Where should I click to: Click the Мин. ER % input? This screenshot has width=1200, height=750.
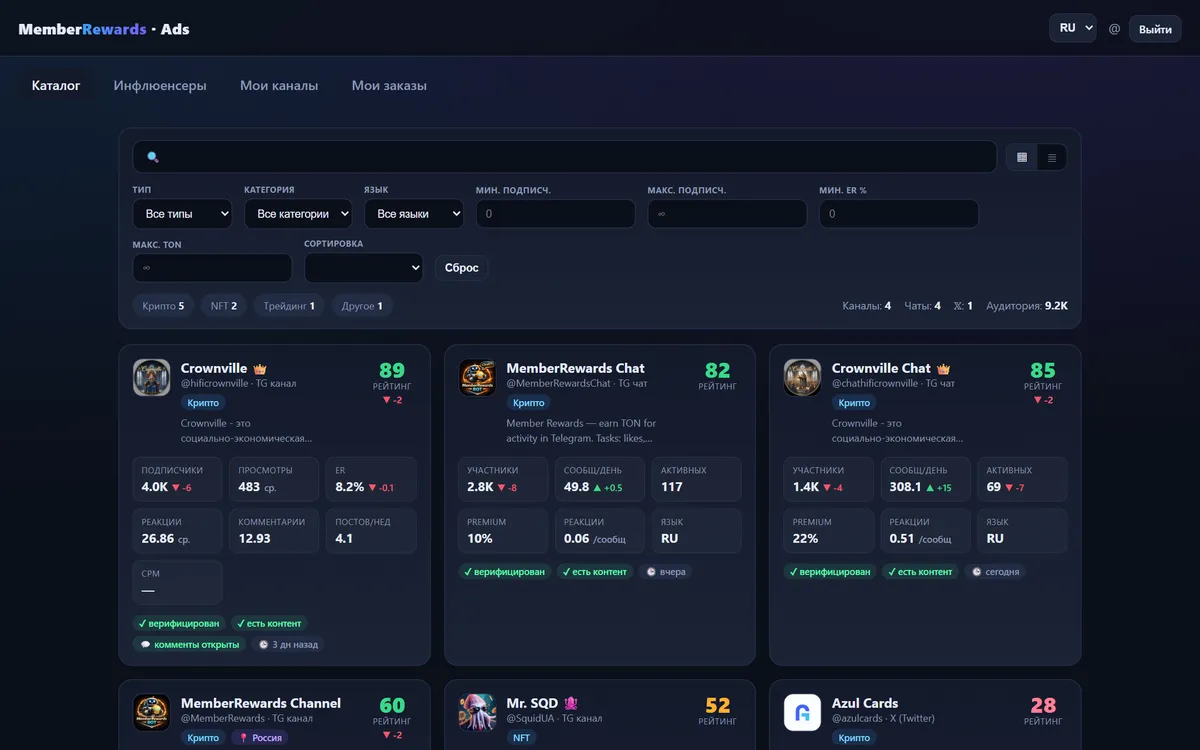(x=899, y=214)
